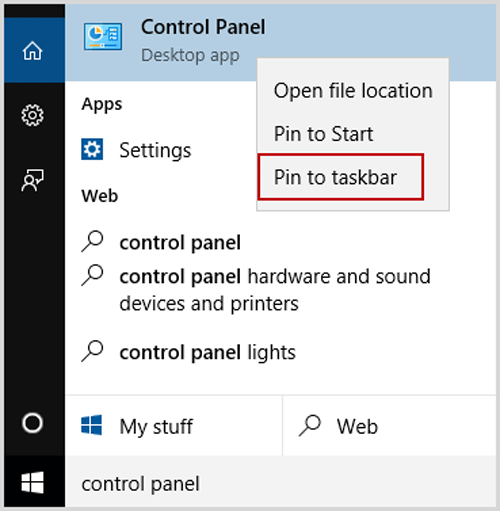500x511 pixels.
Task: Click the My stuff search filter button
Action: click(x=174, y=425)
